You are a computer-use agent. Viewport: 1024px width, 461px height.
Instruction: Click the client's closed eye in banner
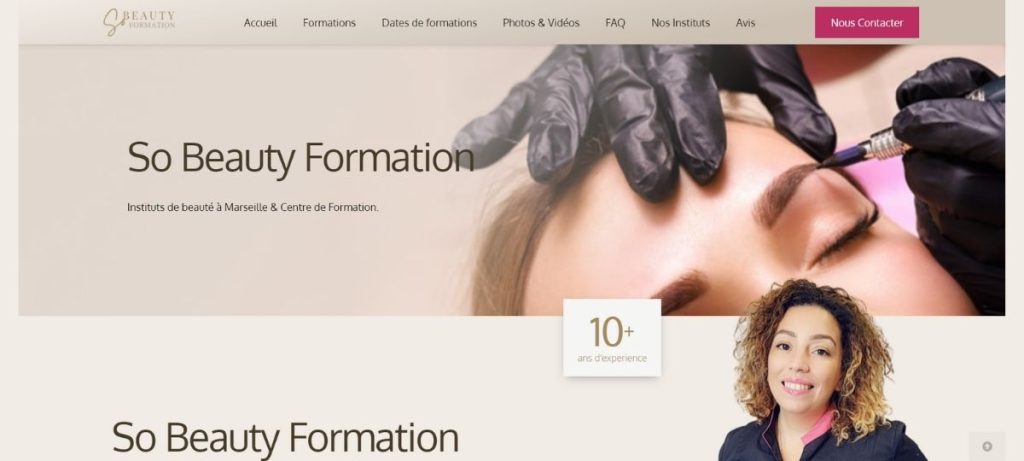[x=844, y=237]
